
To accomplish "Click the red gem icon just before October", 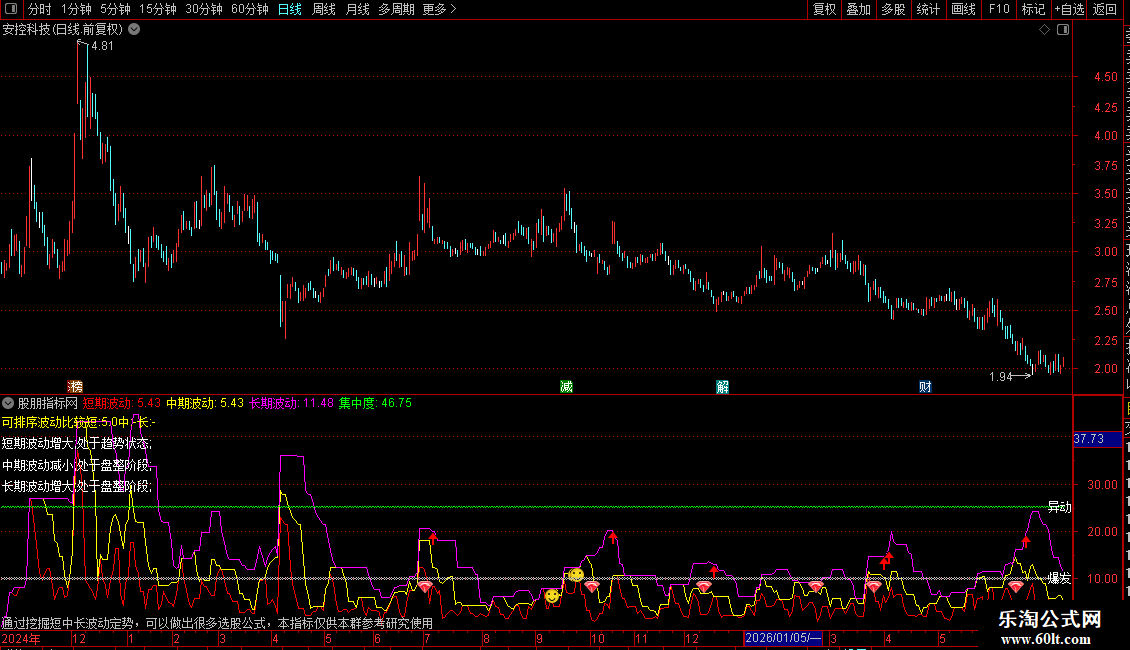I will pos(592,586).
